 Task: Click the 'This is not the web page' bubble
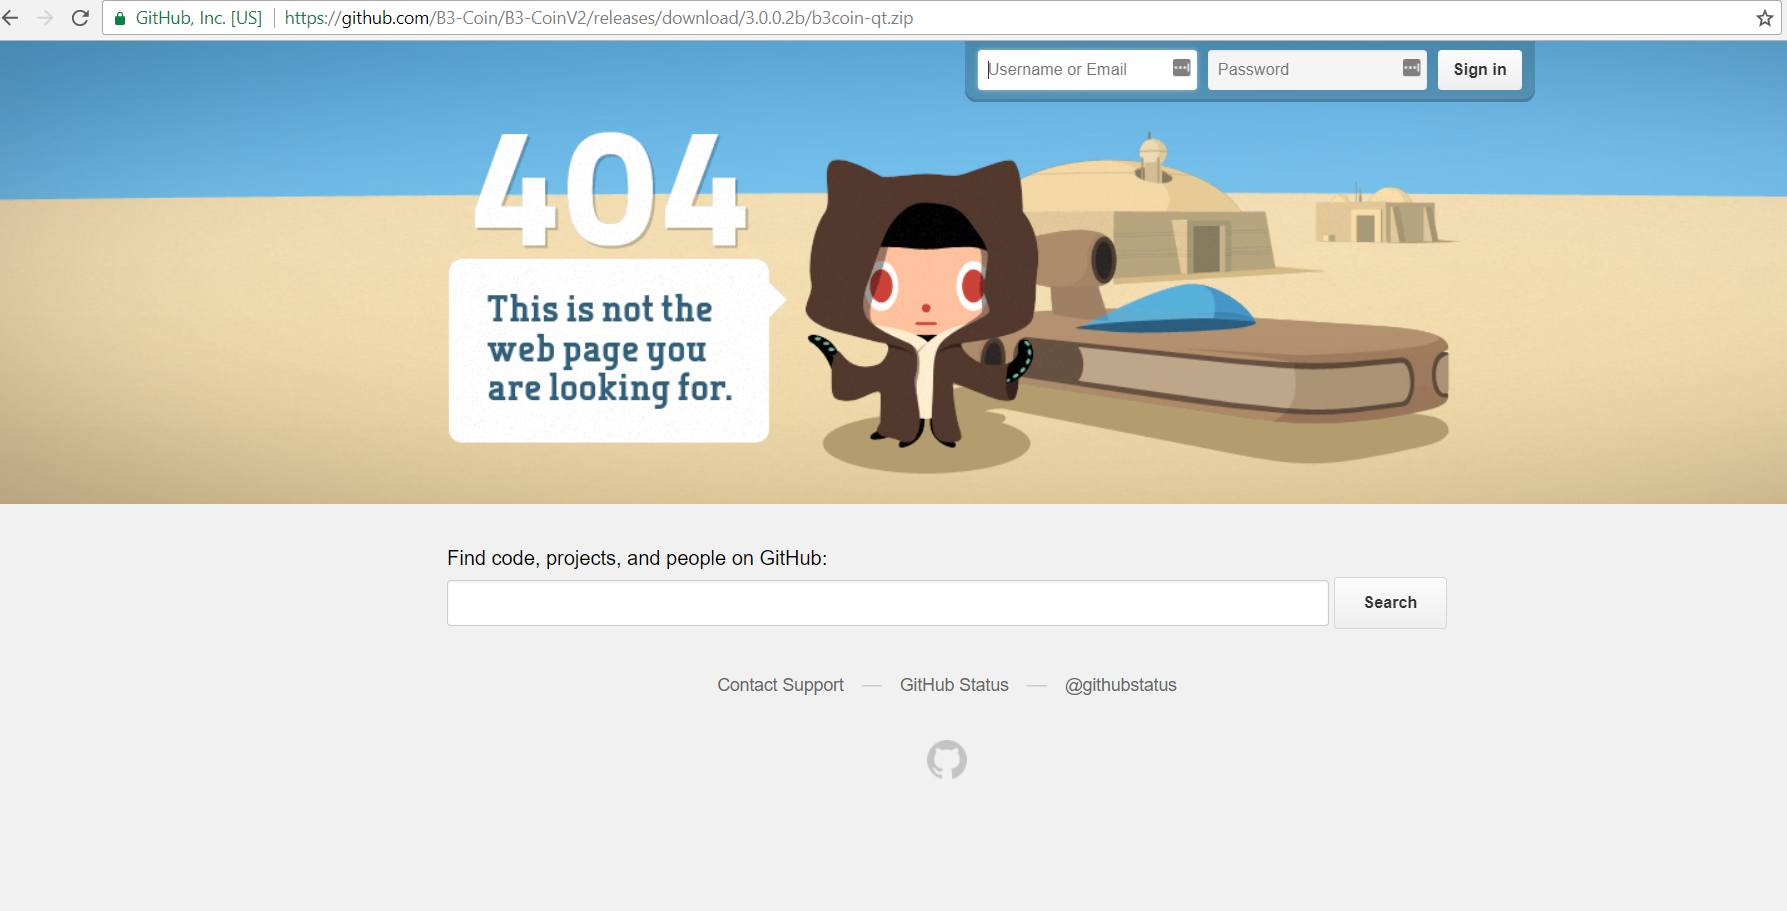616,350
